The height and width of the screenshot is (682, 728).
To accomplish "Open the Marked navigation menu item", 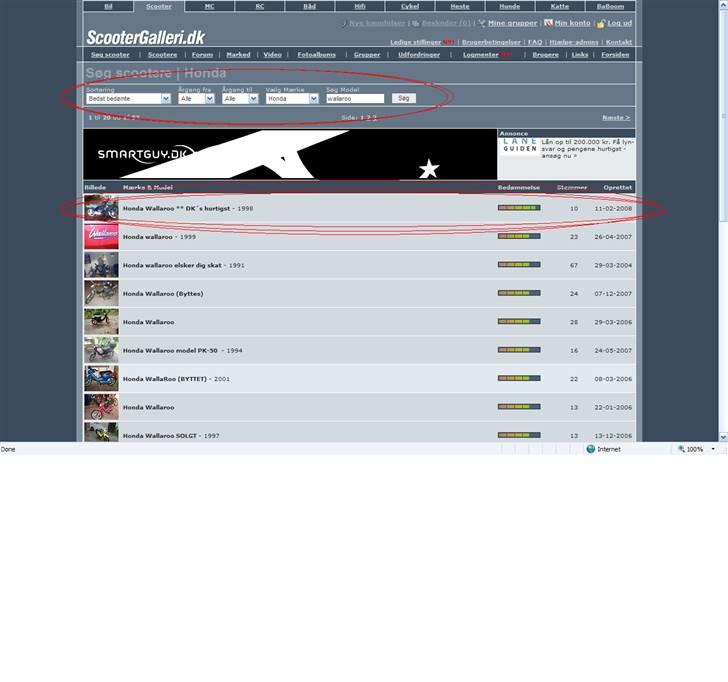I will (x=238, y=55).
